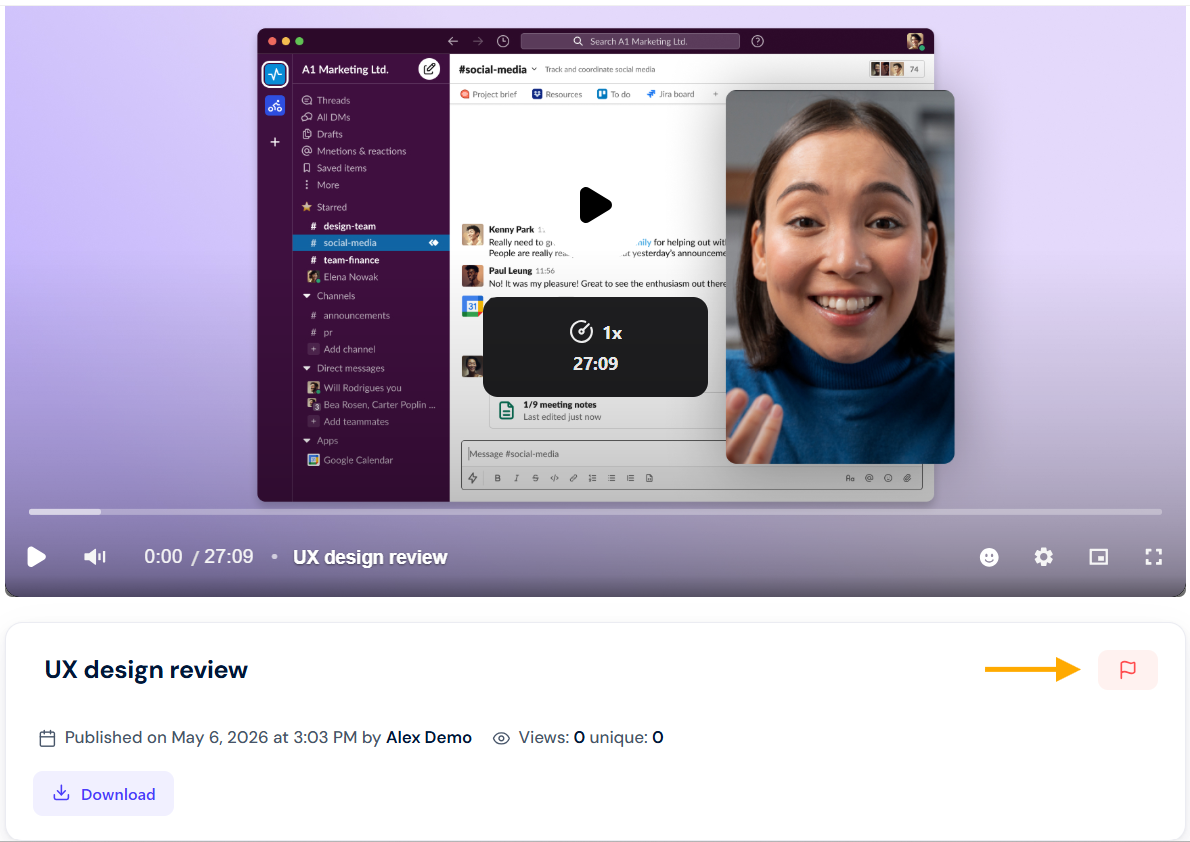
Task: Collapse the Channels section
Action: pos(307,296)
